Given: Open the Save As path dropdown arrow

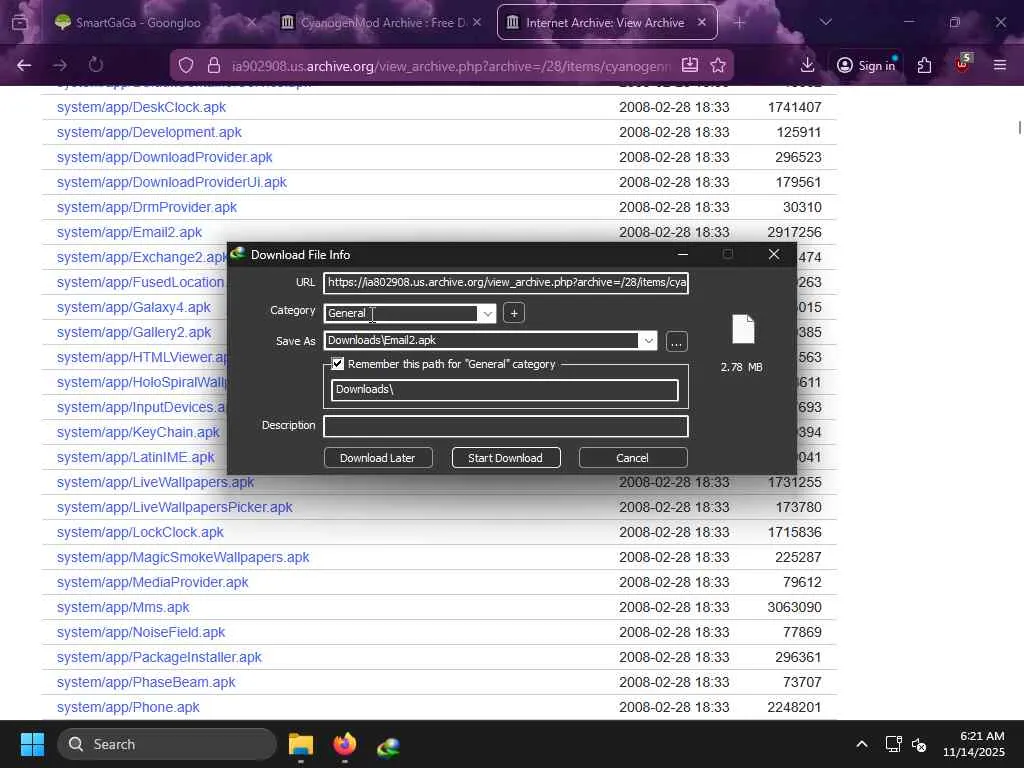Looking at the screenshot, I should (648, 341).
